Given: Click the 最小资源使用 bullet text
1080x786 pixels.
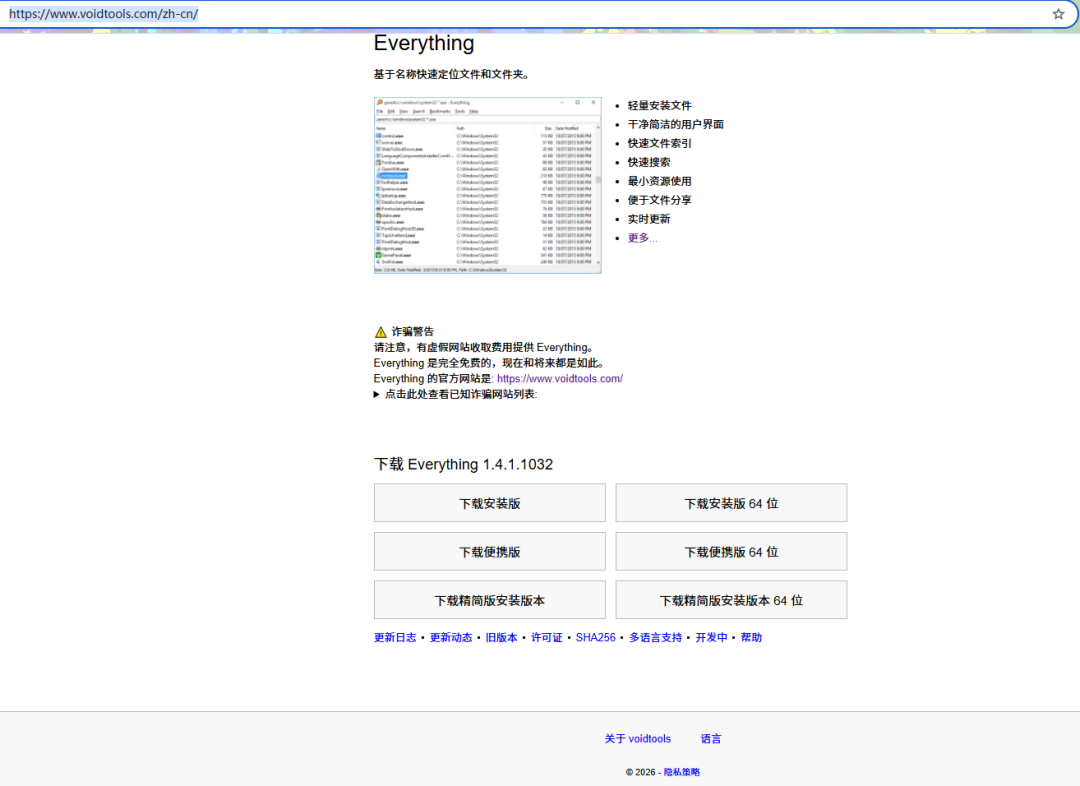Looking at the screenshot, I should click(659, 181).
